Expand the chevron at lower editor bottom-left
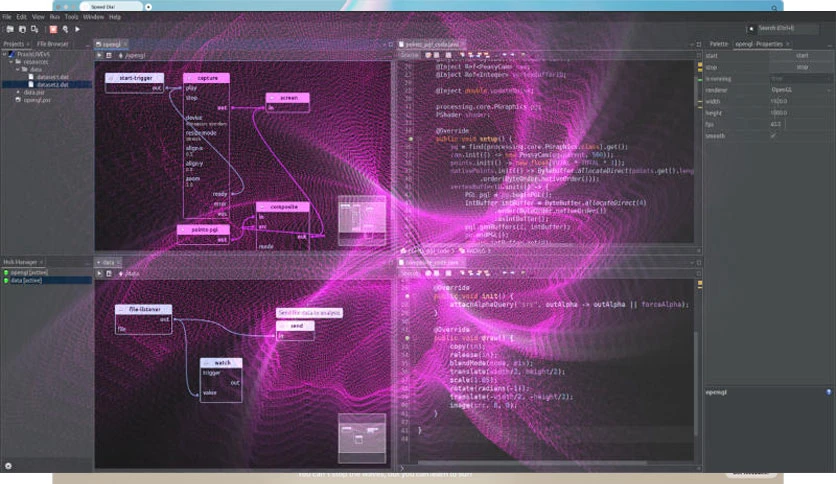The width and height of the screenshot is (836, 484). (402, 468)
